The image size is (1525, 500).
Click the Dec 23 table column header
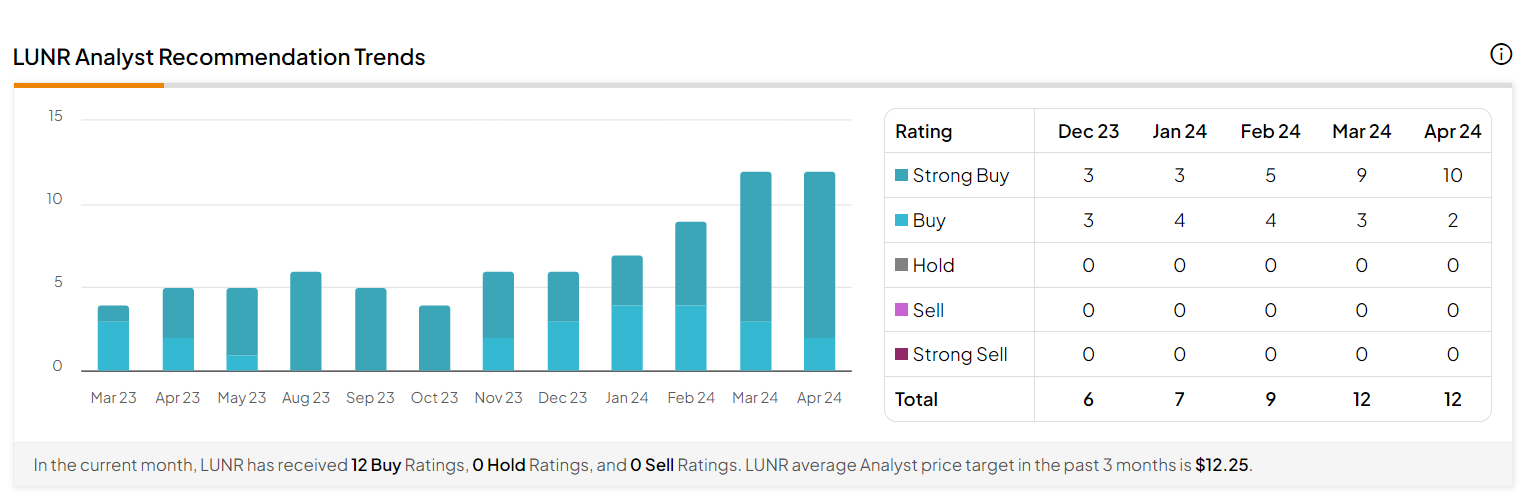1088,131
